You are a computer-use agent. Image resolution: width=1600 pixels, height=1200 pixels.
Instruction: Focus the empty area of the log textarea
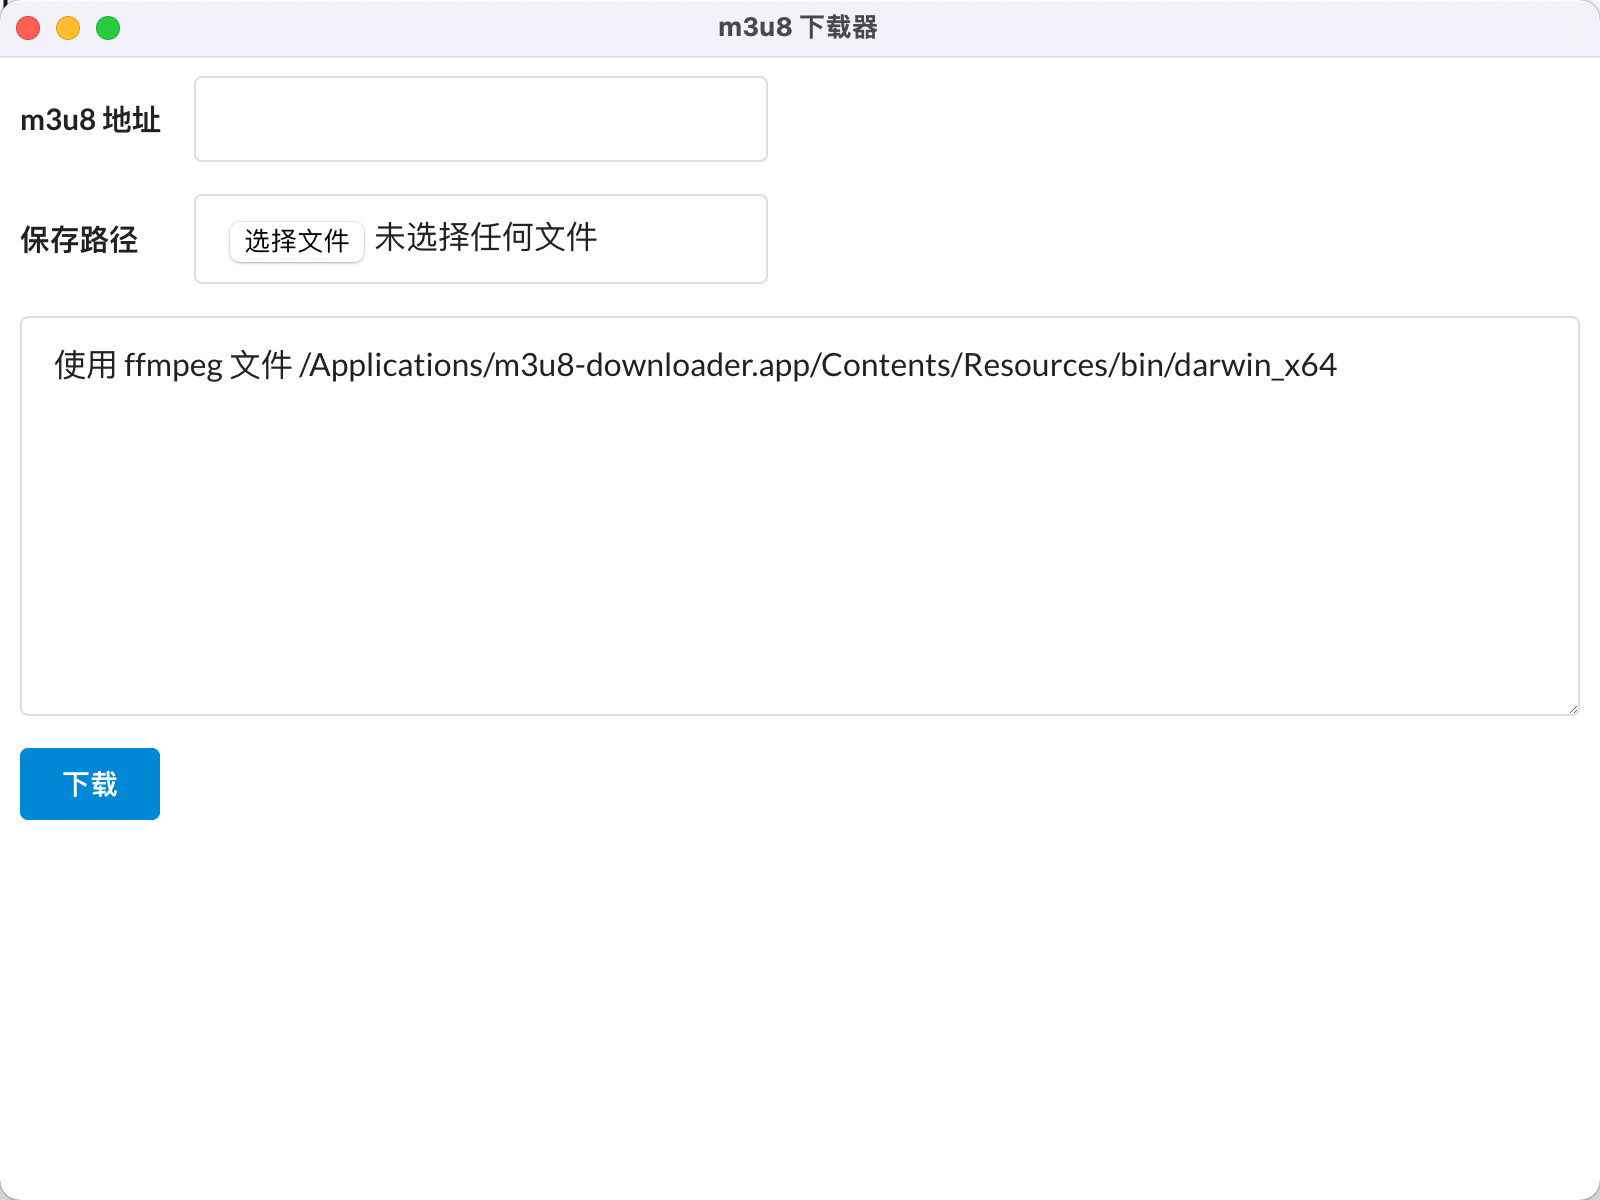click(x=800, y=560)
